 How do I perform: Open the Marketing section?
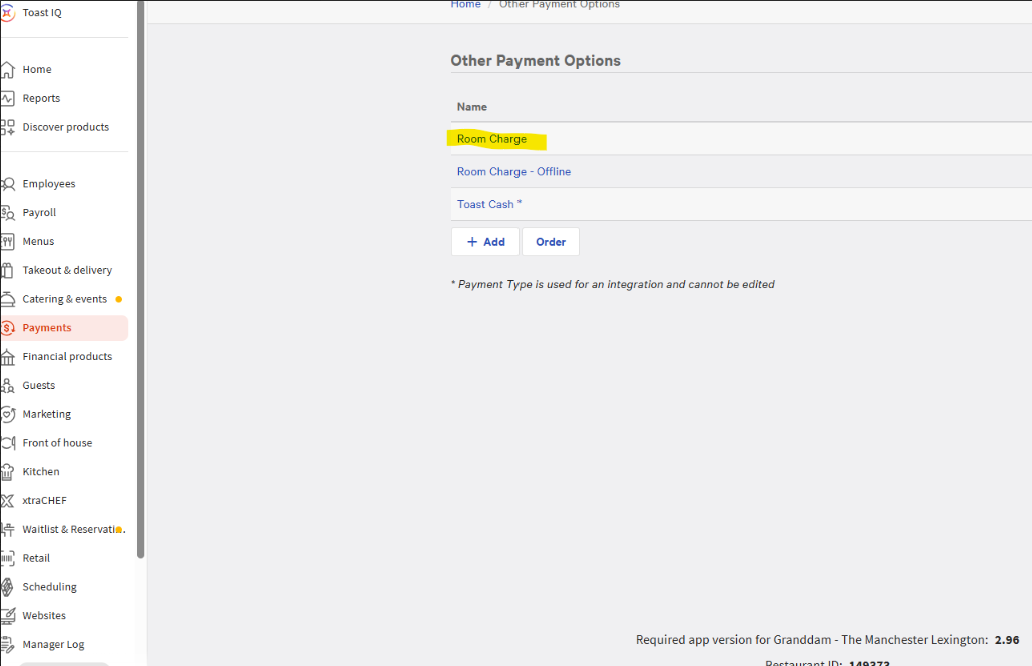(47, 414)
